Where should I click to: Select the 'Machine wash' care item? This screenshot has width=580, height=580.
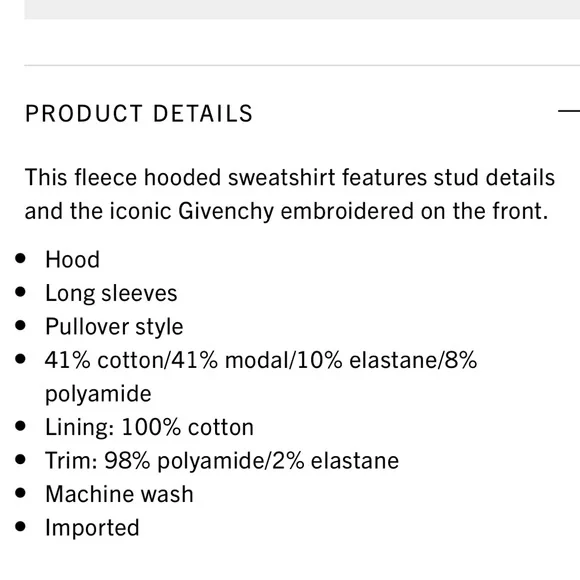click(119, 494)
